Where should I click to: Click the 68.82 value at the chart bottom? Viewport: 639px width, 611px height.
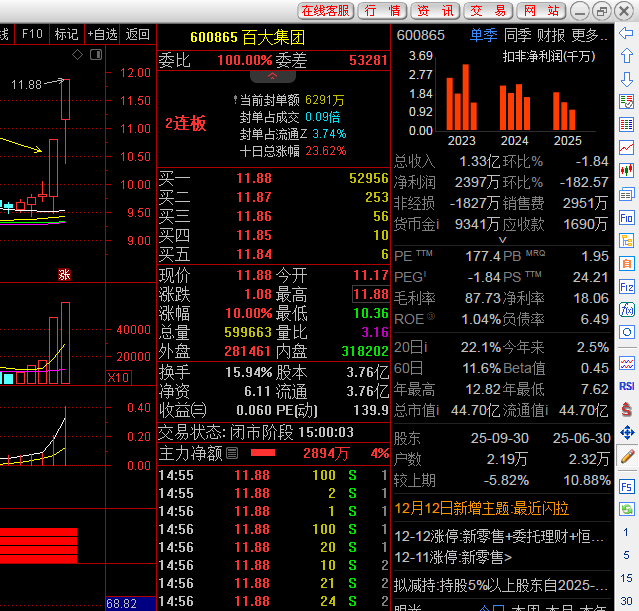[131, 604]
